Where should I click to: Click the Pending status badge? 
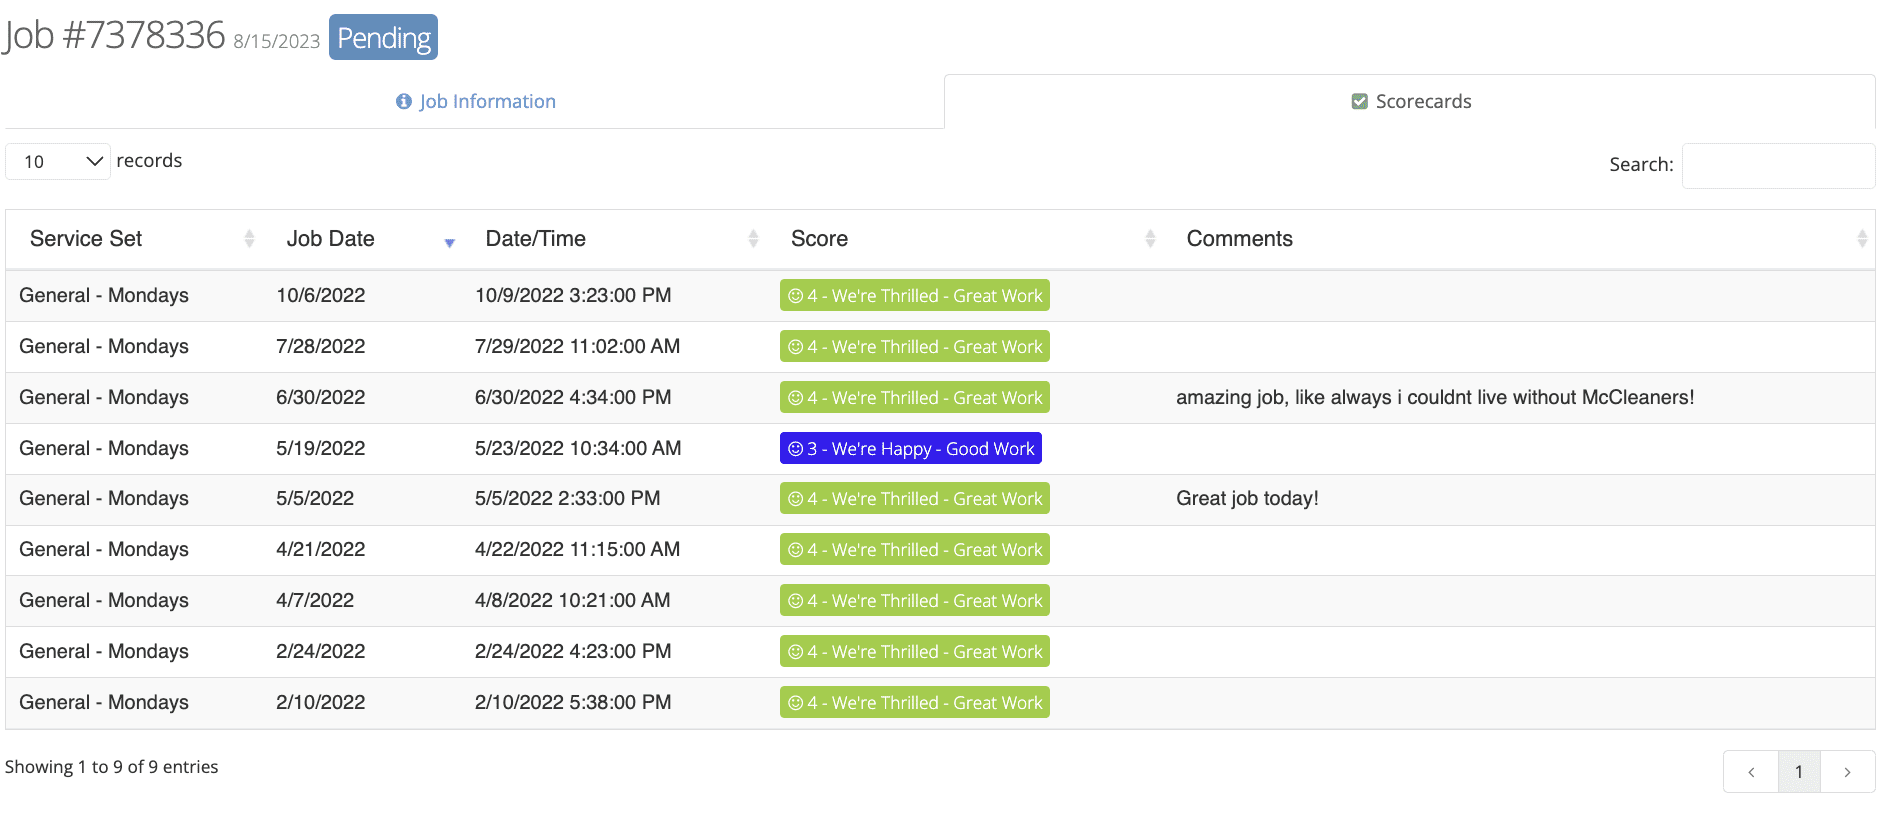pyautogui.click(x=383, y=38)
